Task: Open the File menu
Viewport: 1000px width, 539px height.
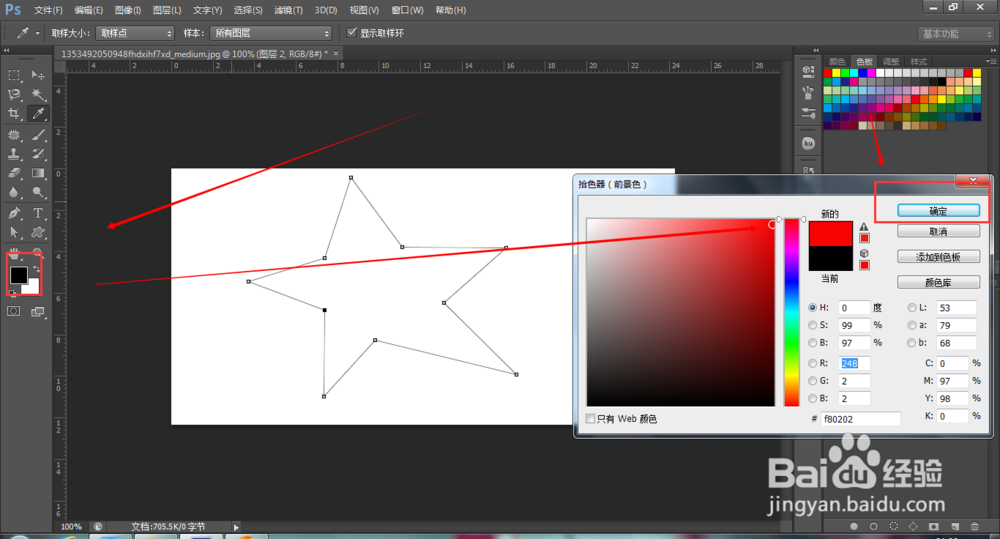Action: 48,10
